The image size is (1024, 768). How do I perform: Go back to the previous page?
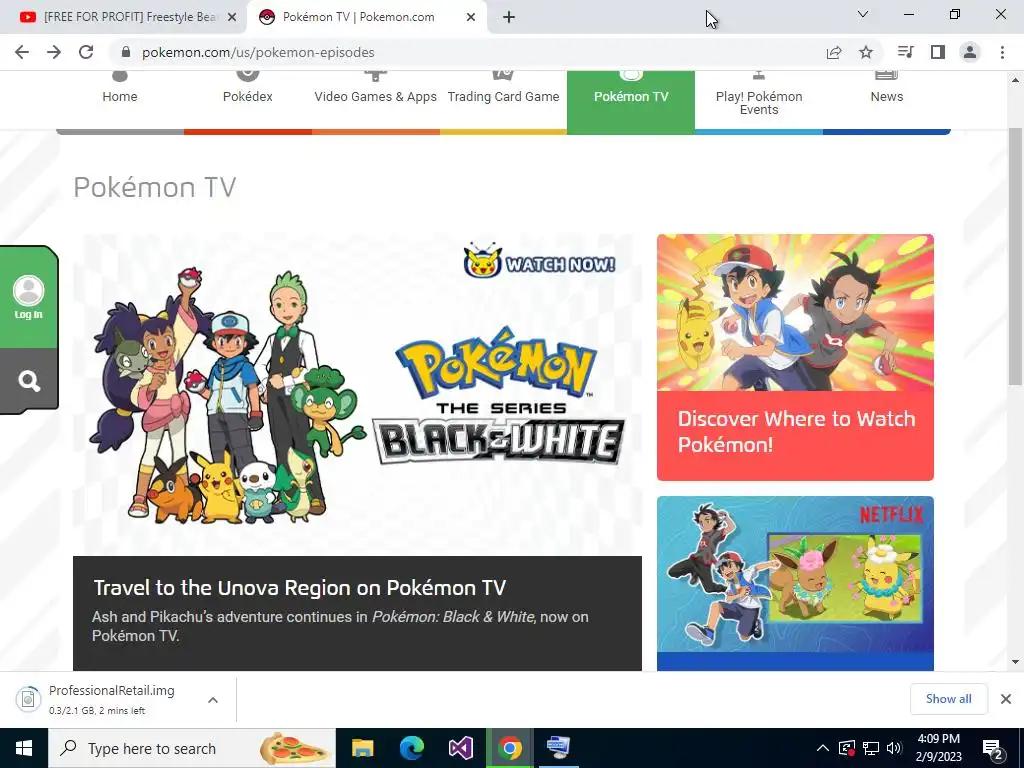click(x=22, y=52)
